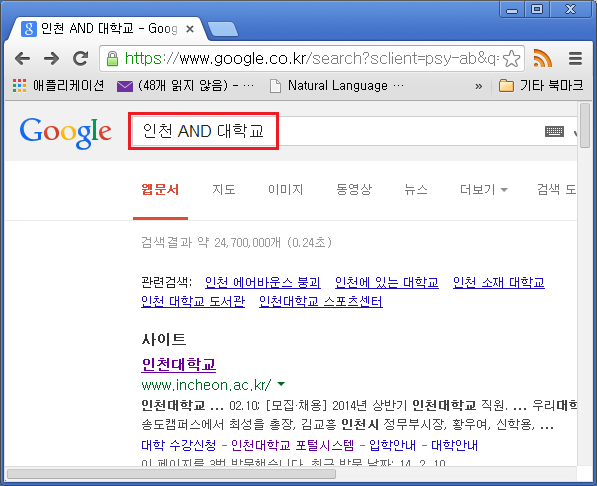Click the URL address bar
Screen dimensions: 597x486
(311, 59)
